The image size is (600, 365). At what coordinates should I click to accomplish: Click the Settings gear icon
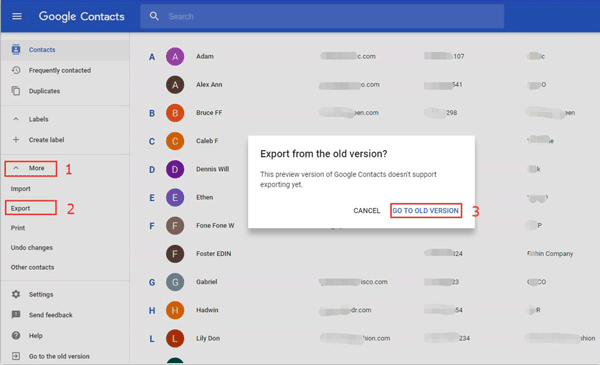coord(16,294)
